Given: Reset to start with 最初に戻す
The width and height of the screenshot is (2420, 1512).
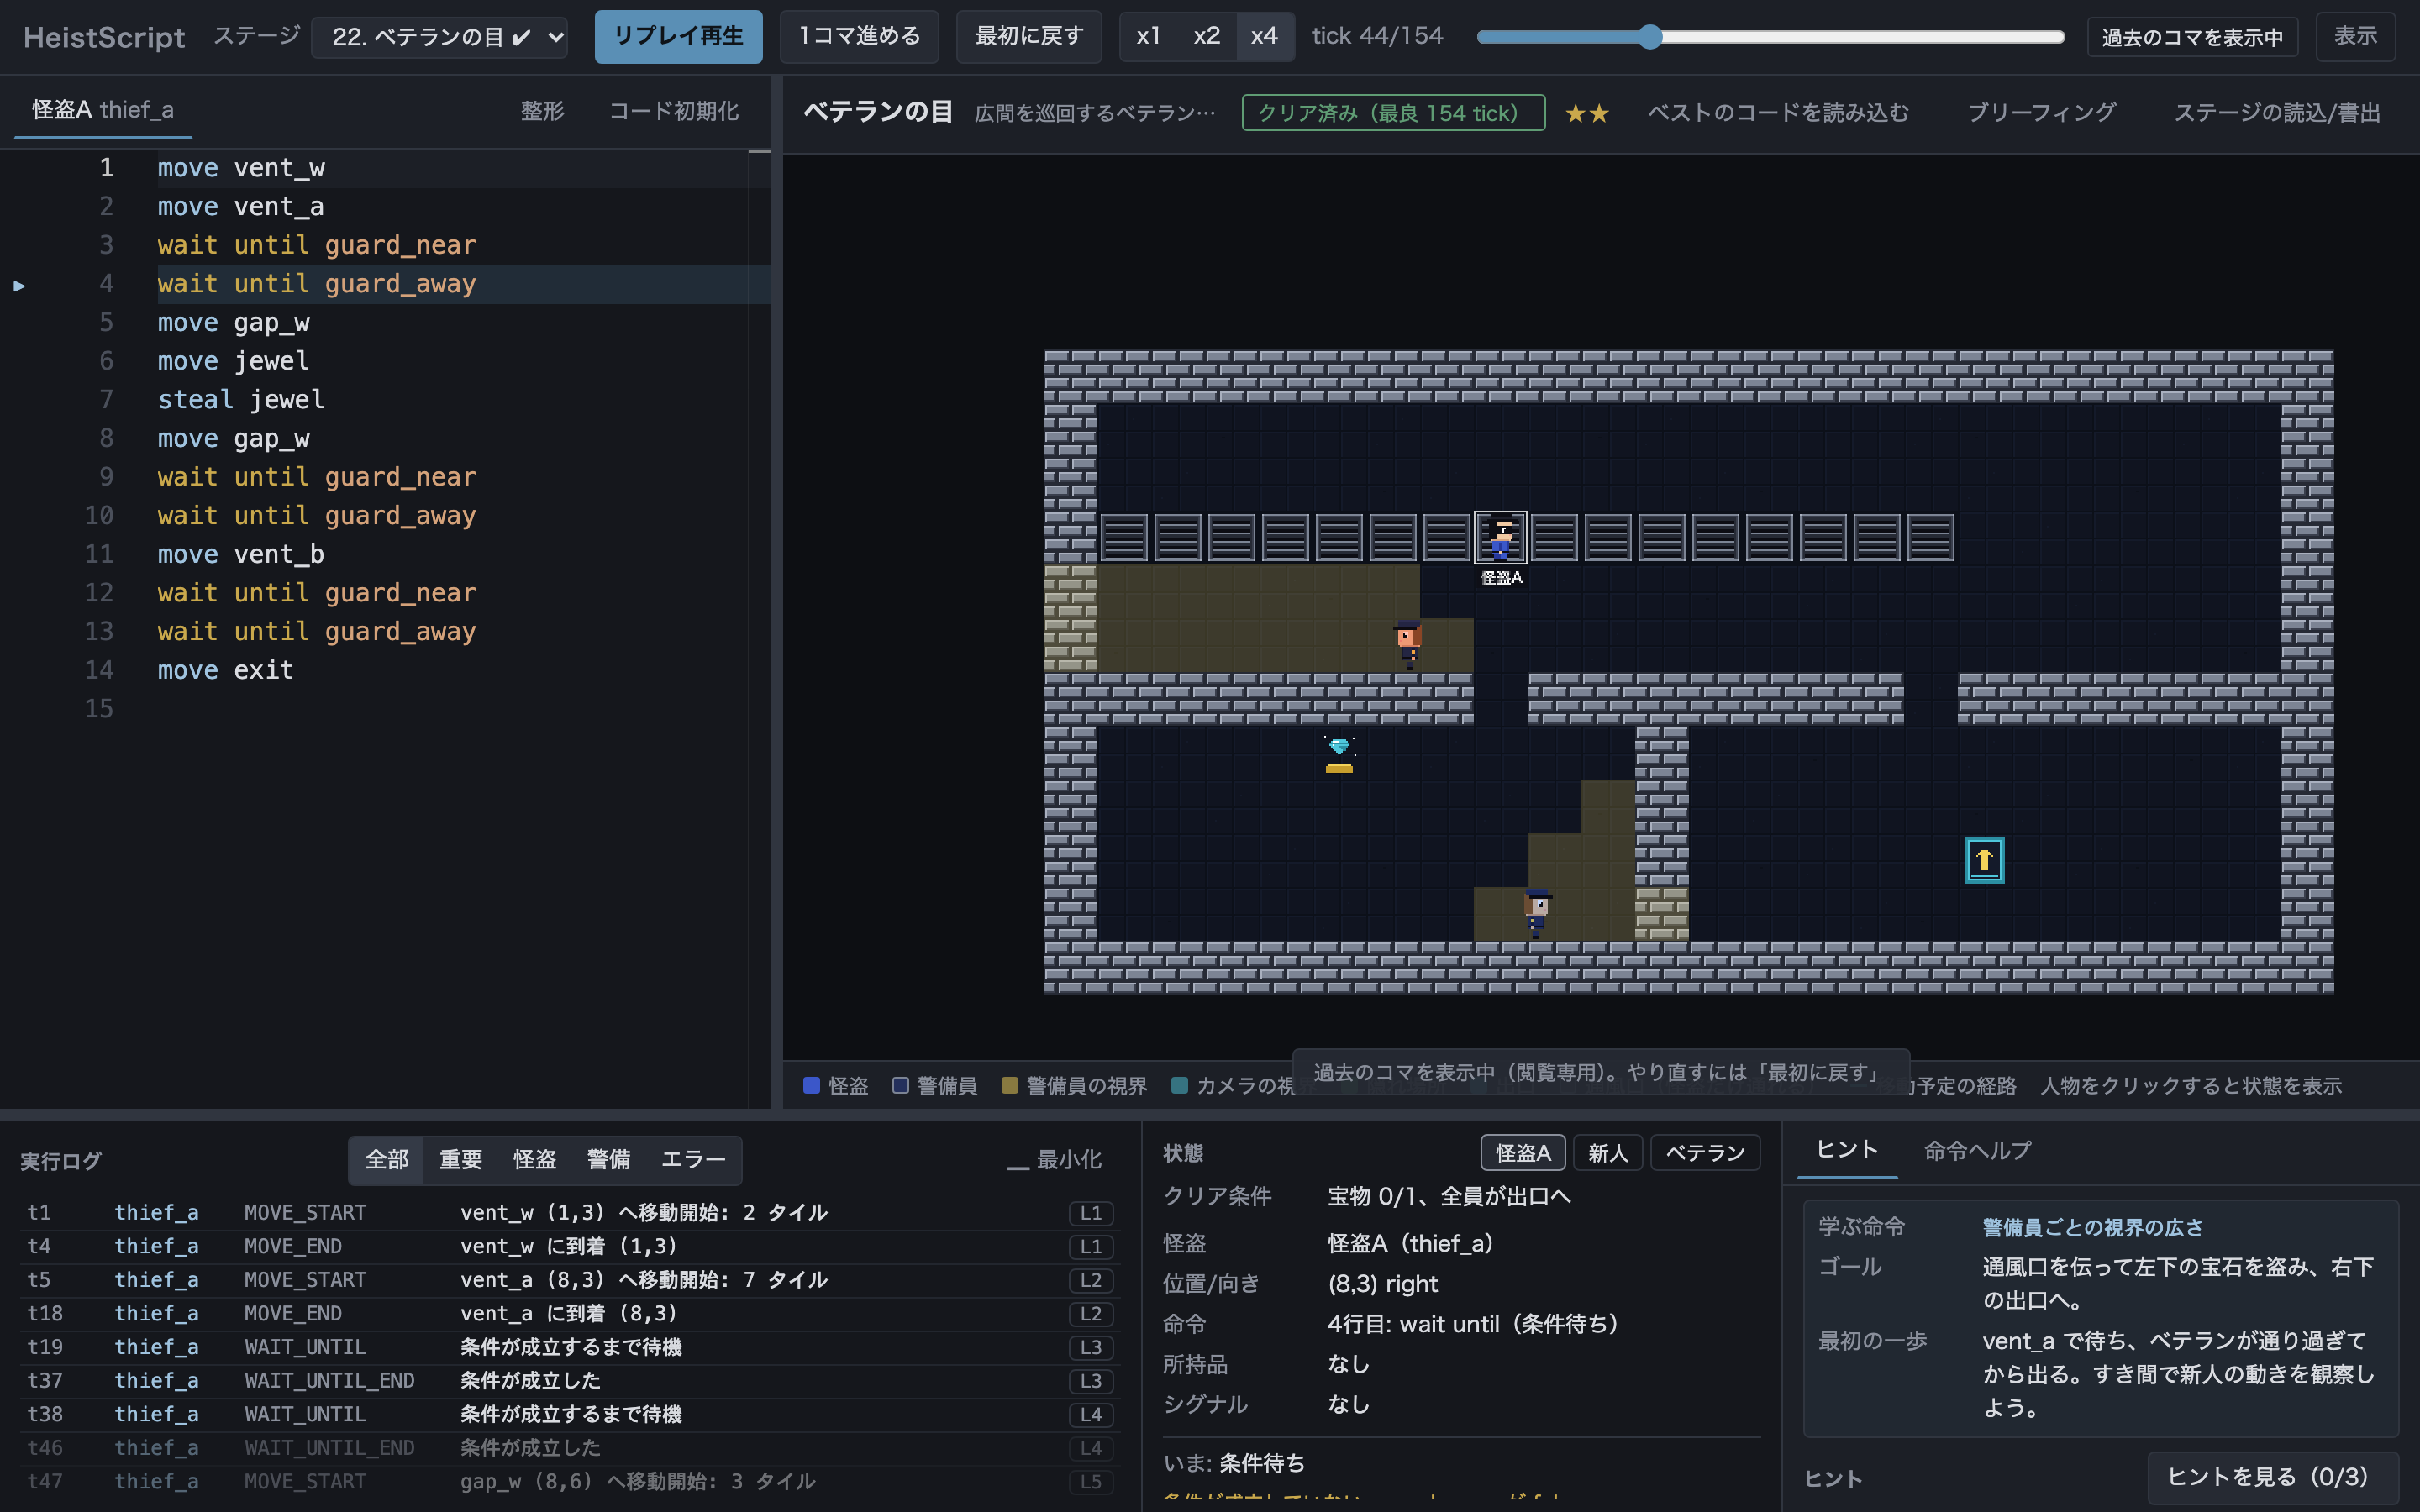Looking at the screenshot, I should point(1029,37).
